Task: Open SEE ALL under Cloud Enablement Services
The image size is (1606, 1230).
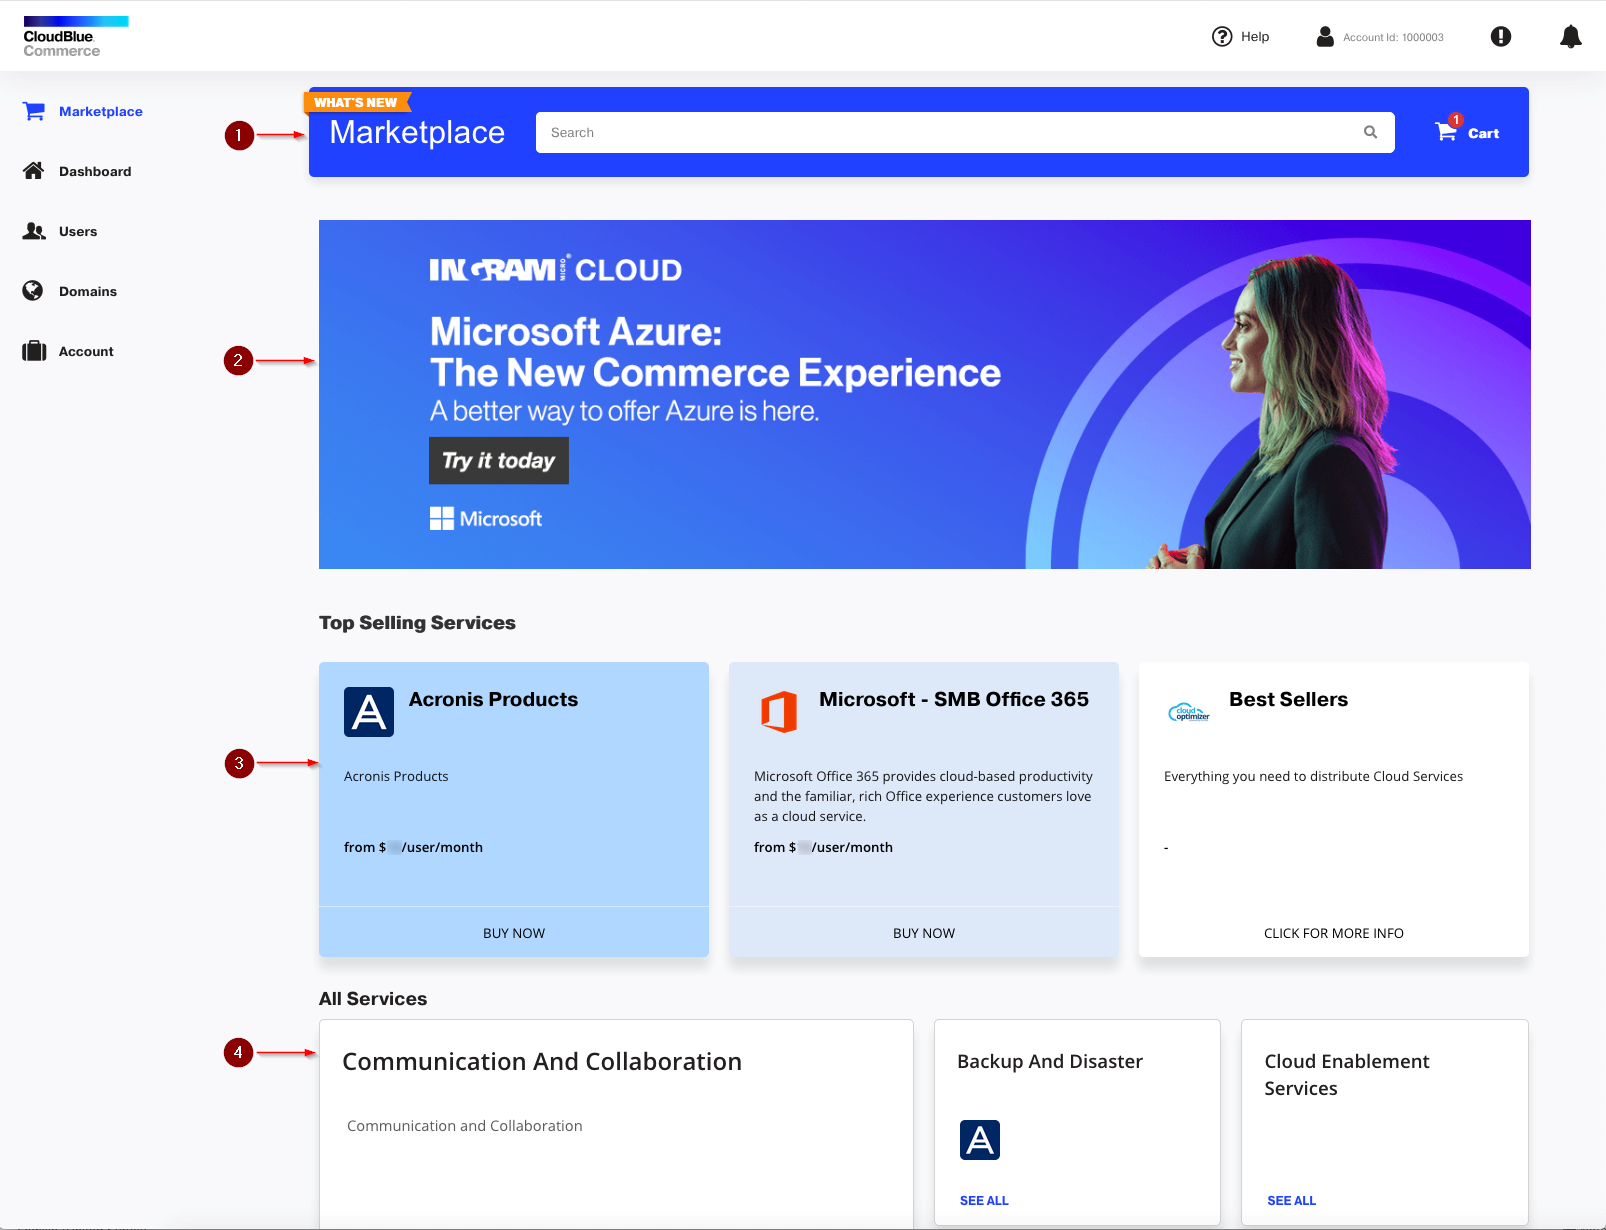Action: 1290,1200
